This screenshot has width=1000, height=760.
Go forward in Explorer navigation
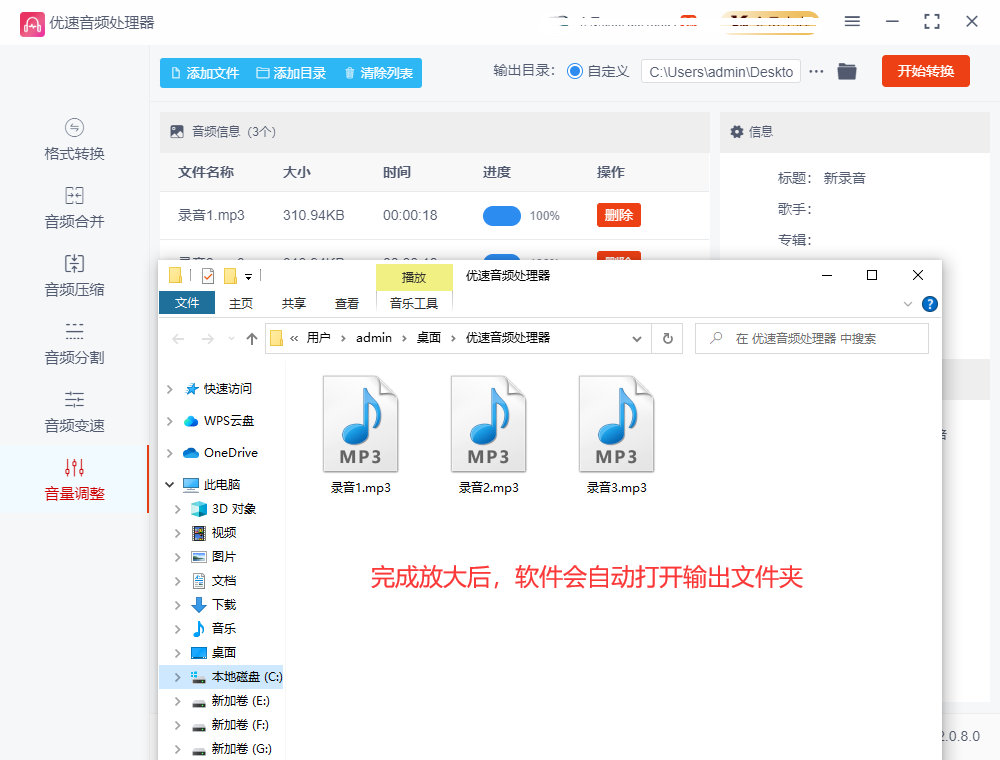pyautogui.click(x=208, y=339)
